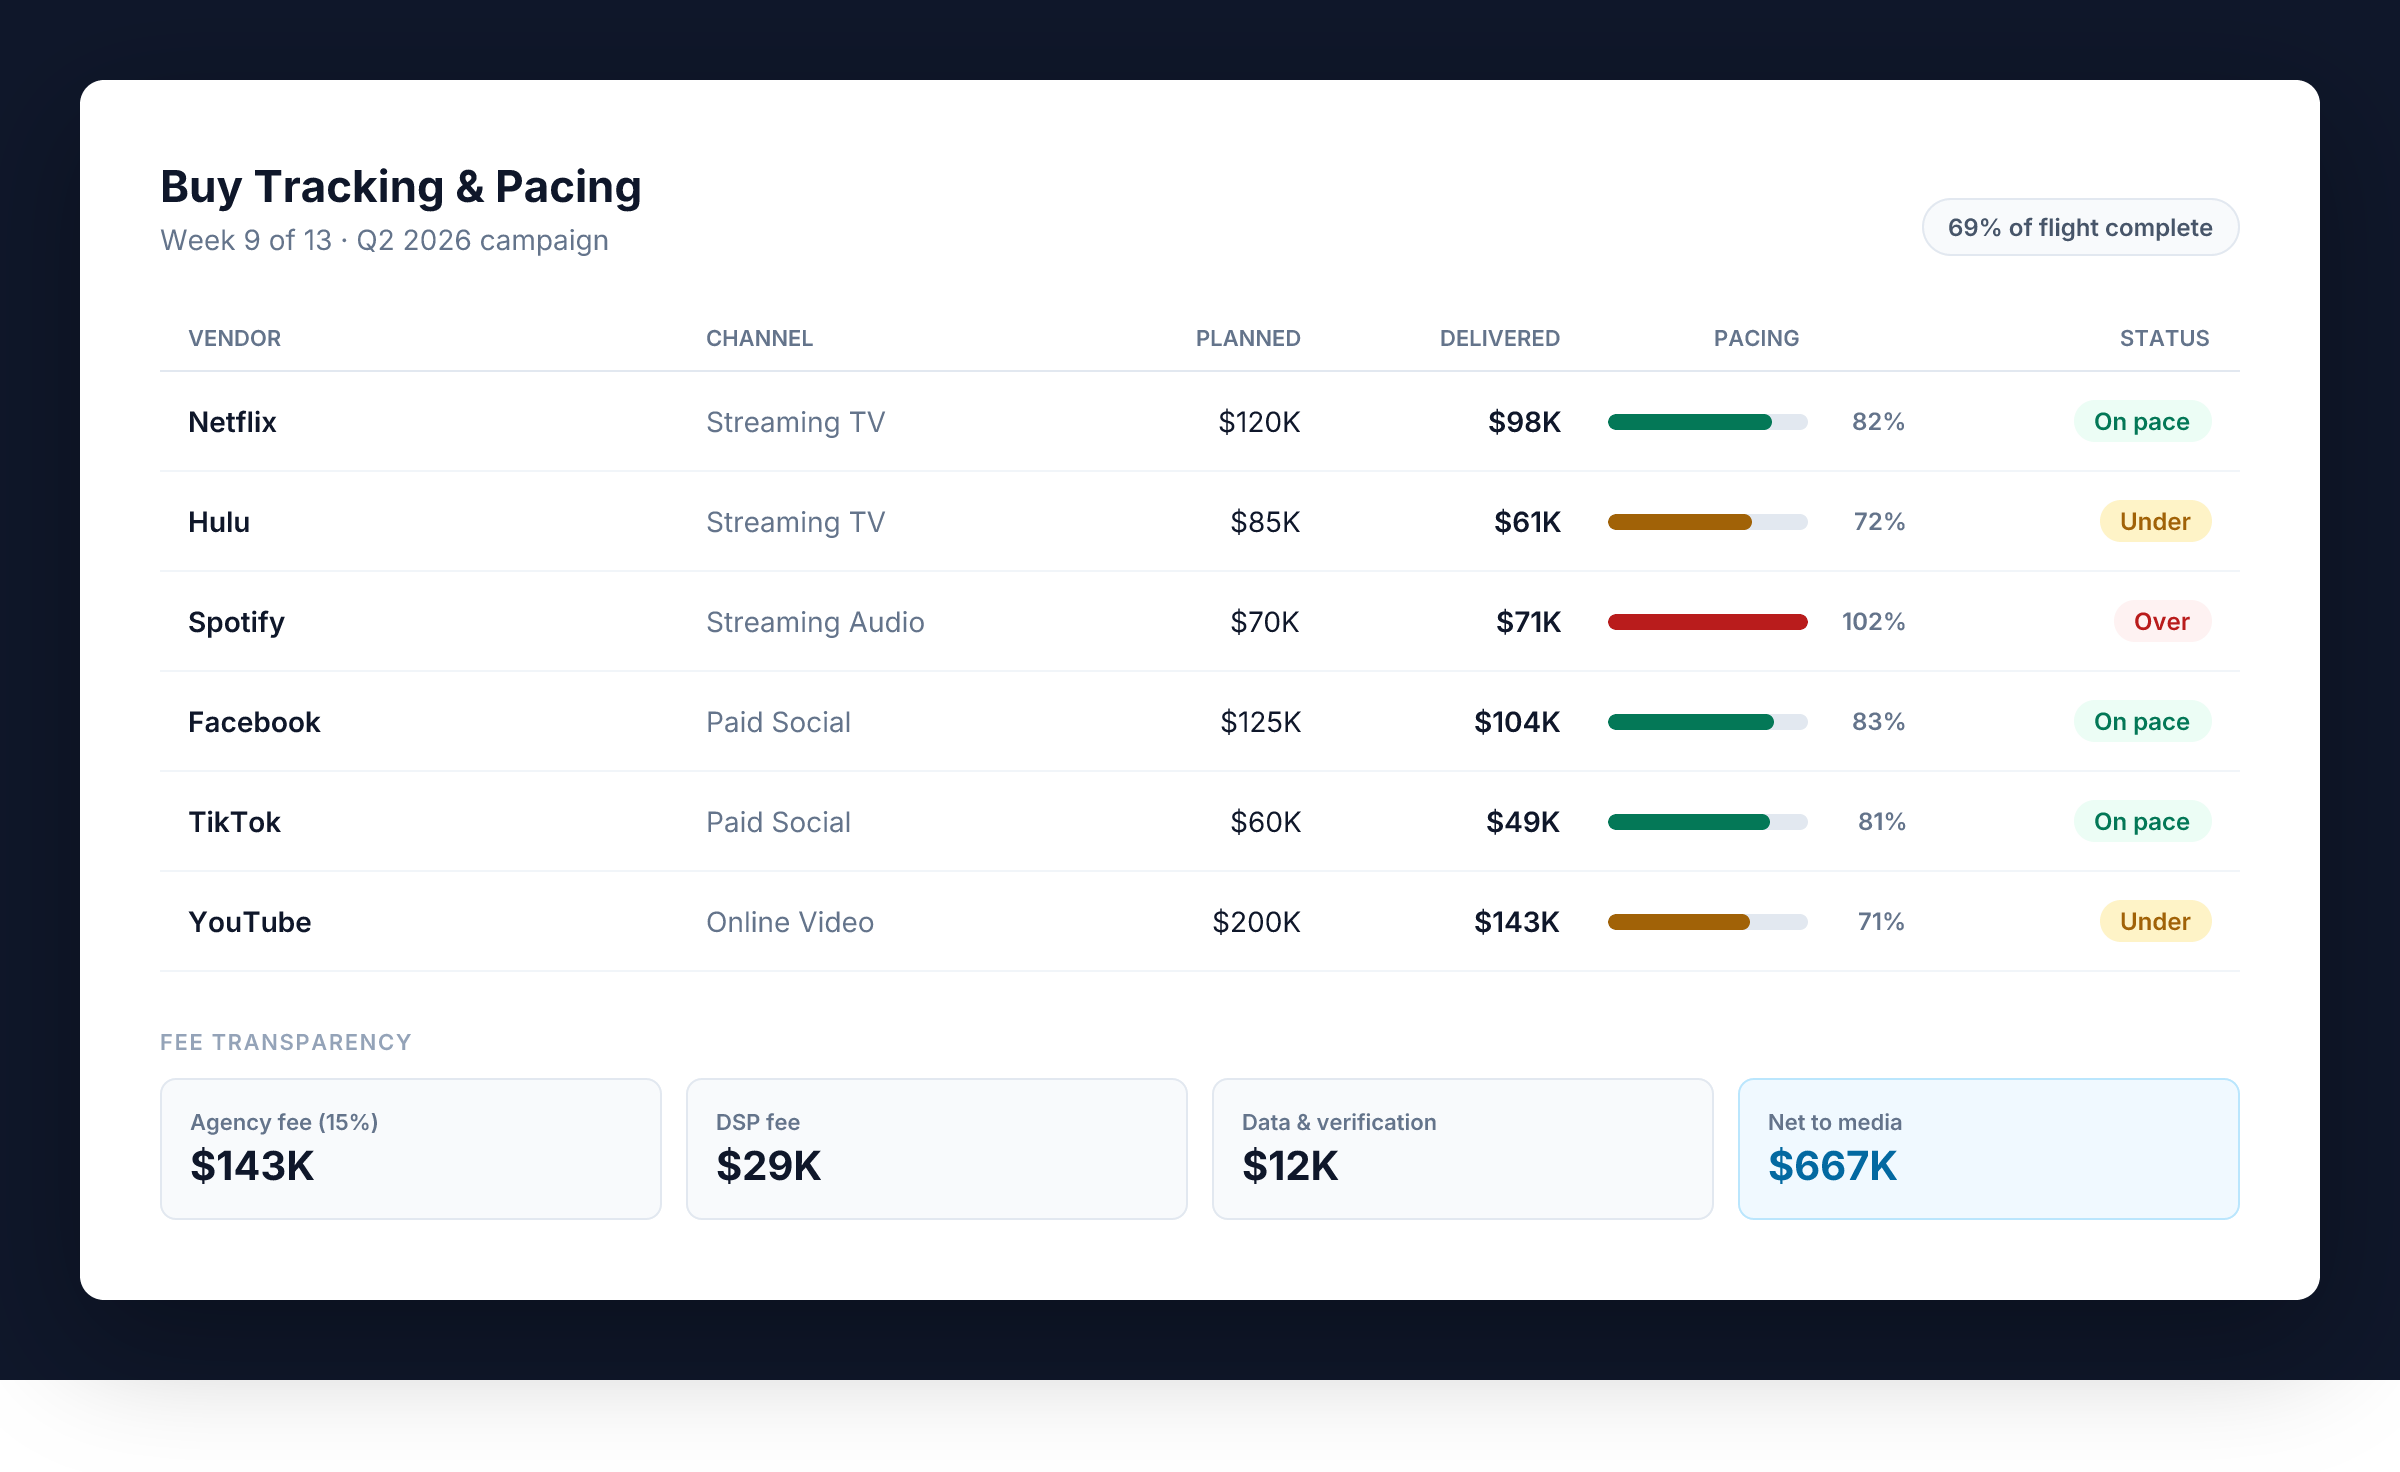The width and height of the screenshot is (2400, 1472).
Task: Click the YouTube pacing progress bar
Action: point(1707,922)
